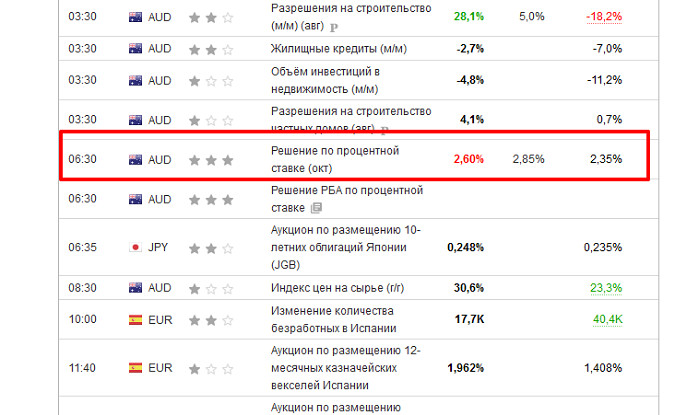
Task: Open 'Индекс цен на сырье (г/г)' event
Action: 335,288
